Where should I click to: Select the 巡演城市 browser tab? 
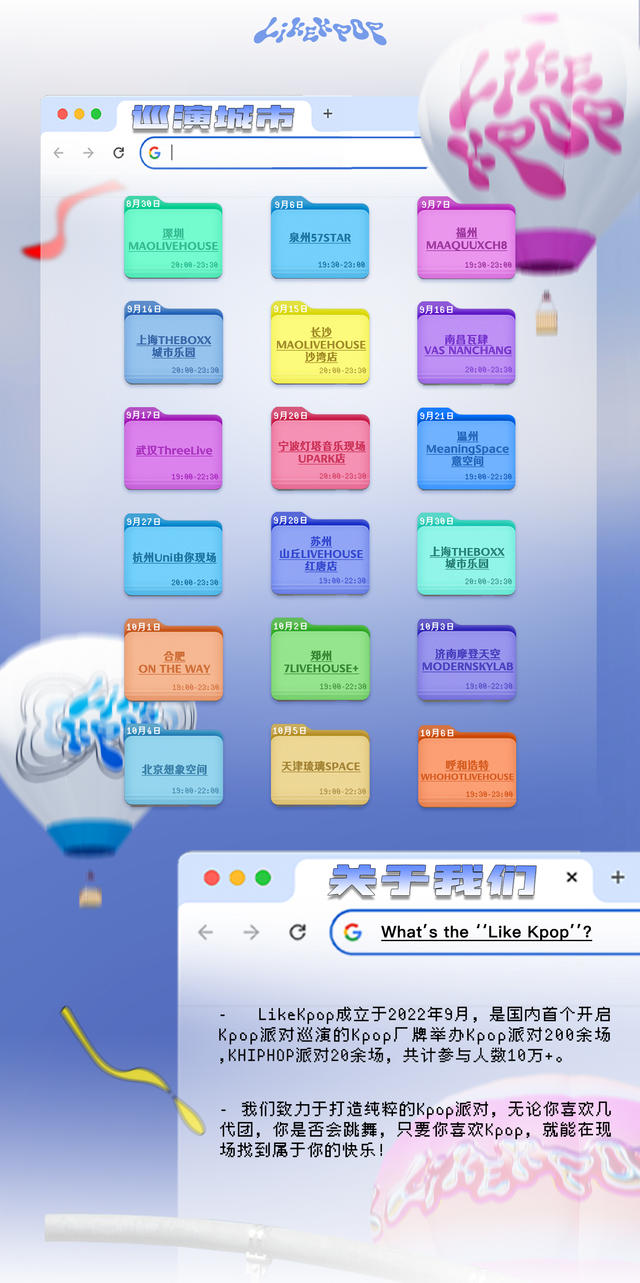[x=213, y=116]
